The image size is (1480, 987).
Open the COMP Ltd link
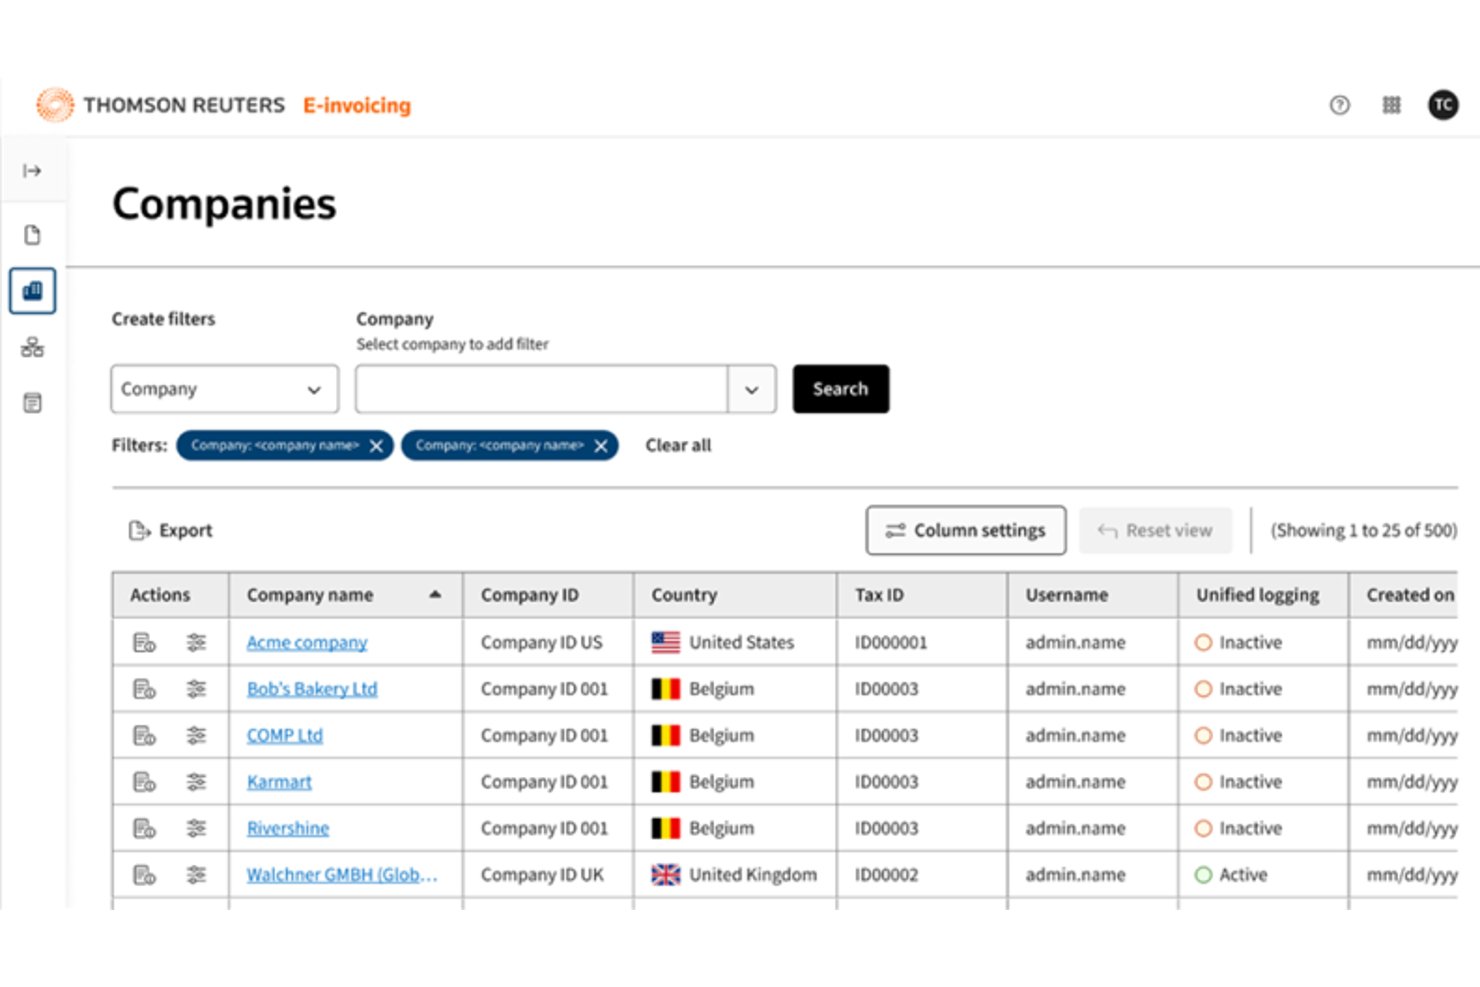[x=285, y=735]
